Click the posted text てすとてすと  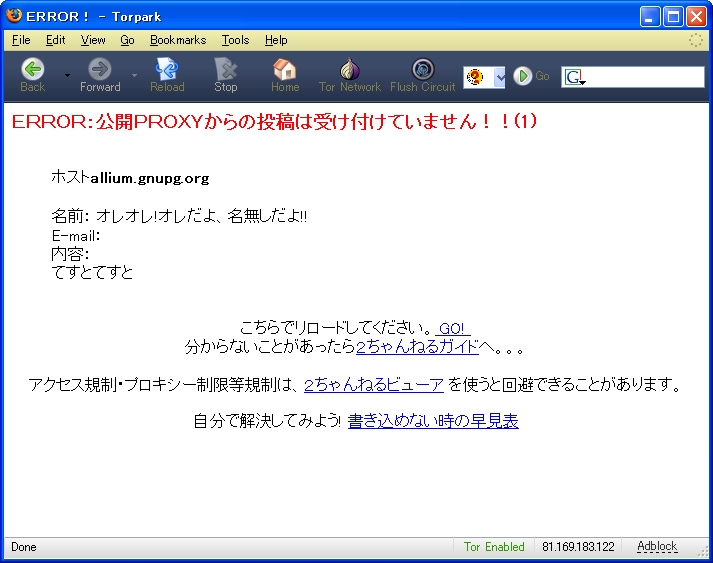point(92,272)
